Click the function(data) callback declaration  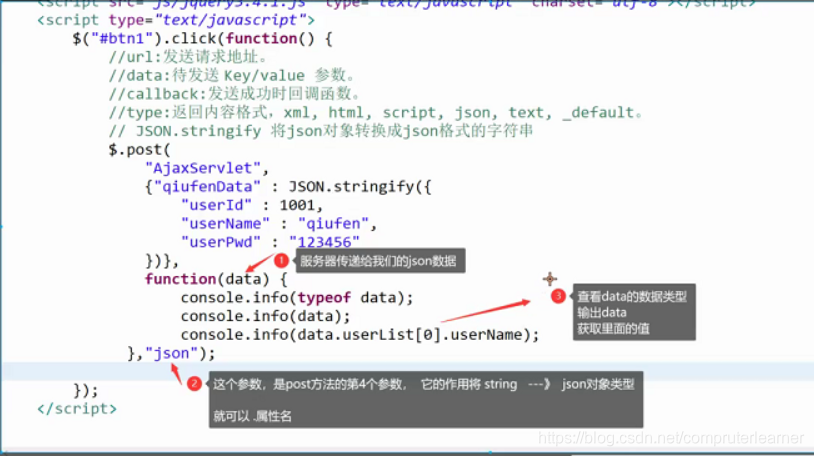(216, 279)
